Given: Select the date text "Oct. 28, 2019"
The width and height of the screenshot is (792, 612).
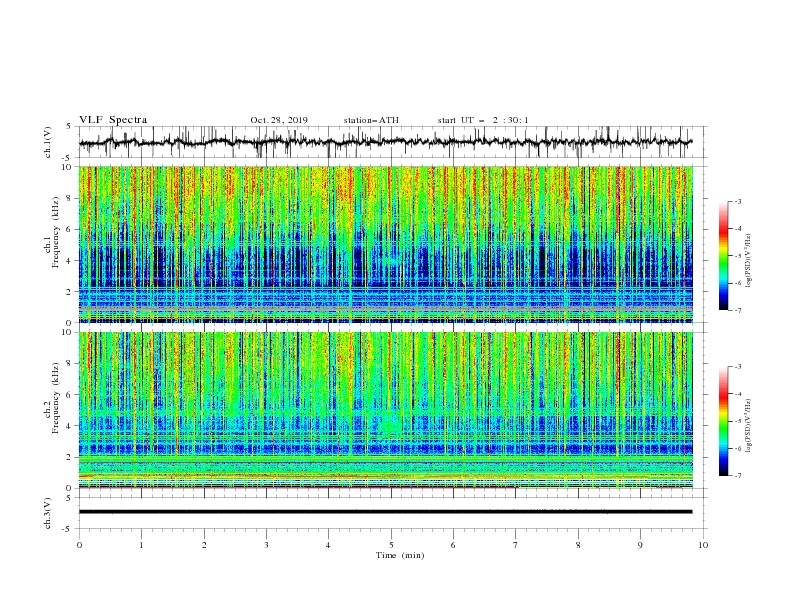Looking at the screenshot, I should (x=279, y=120).
